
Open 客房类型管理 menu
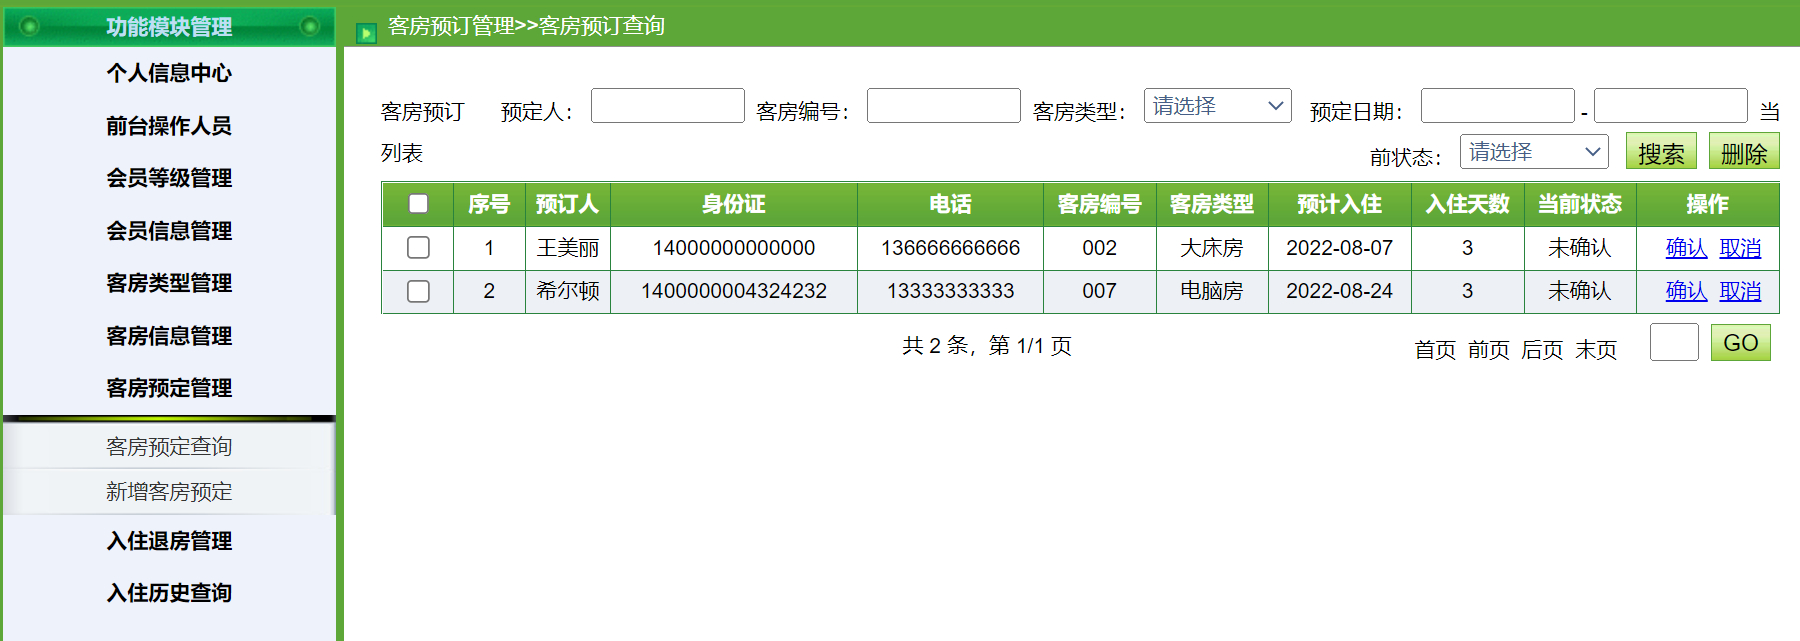(x=169, y=283)
